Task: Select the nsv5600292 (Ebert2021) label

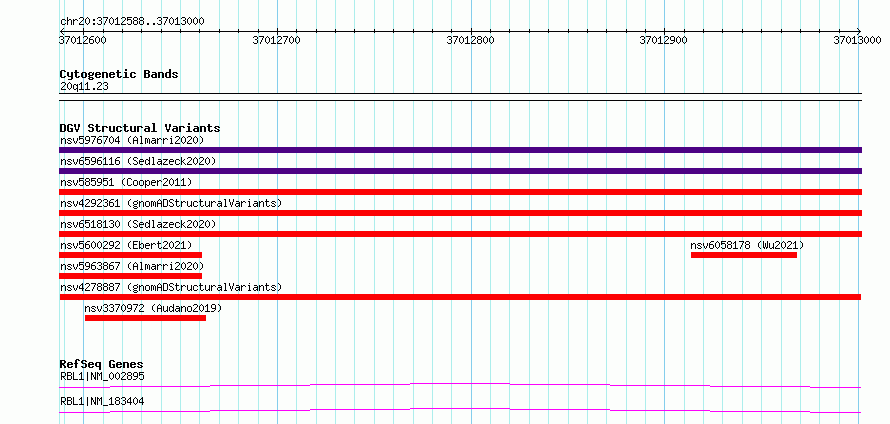Action: (x=126, y=245)
